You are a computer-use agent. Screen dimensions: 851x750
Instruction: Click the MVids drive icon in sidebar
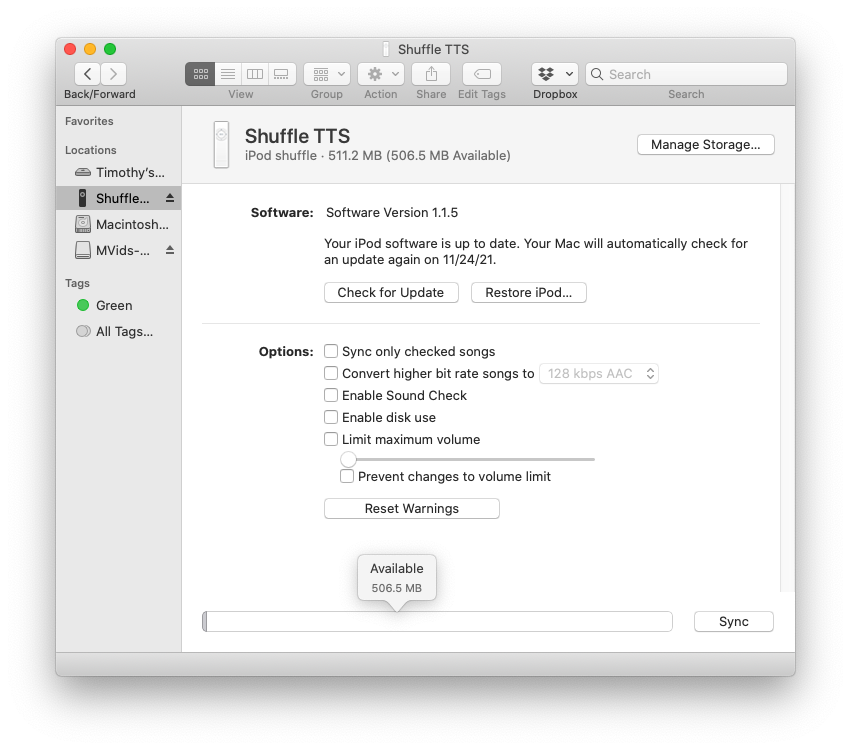coord(83,250)
